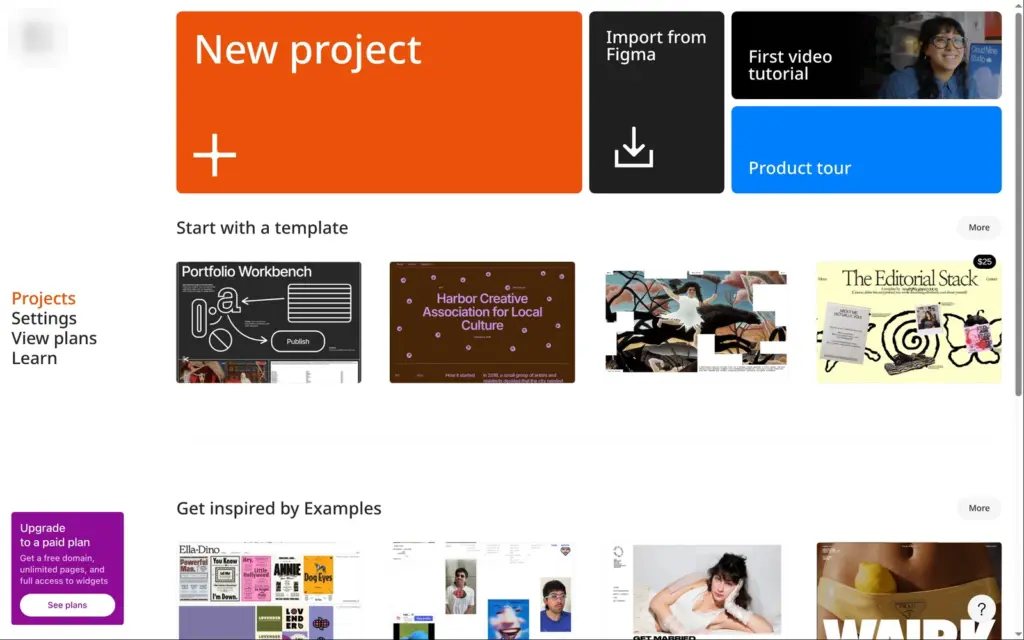Select Projects in the sidebar
Image resolution: width=1024 pixels, height=640 pixels.
click(44, 298)
